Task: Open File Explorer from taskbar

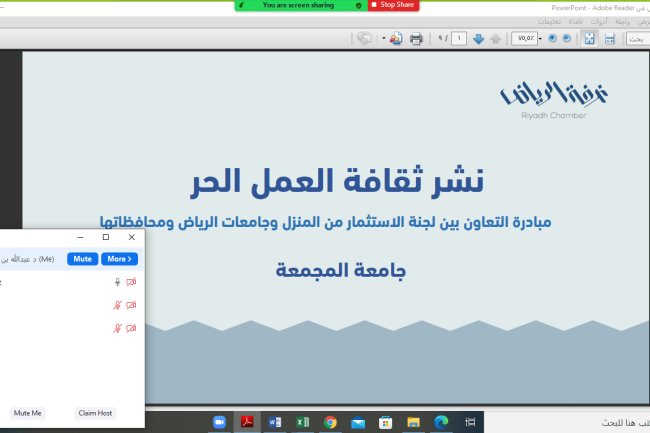Action: tap(413, 422)
